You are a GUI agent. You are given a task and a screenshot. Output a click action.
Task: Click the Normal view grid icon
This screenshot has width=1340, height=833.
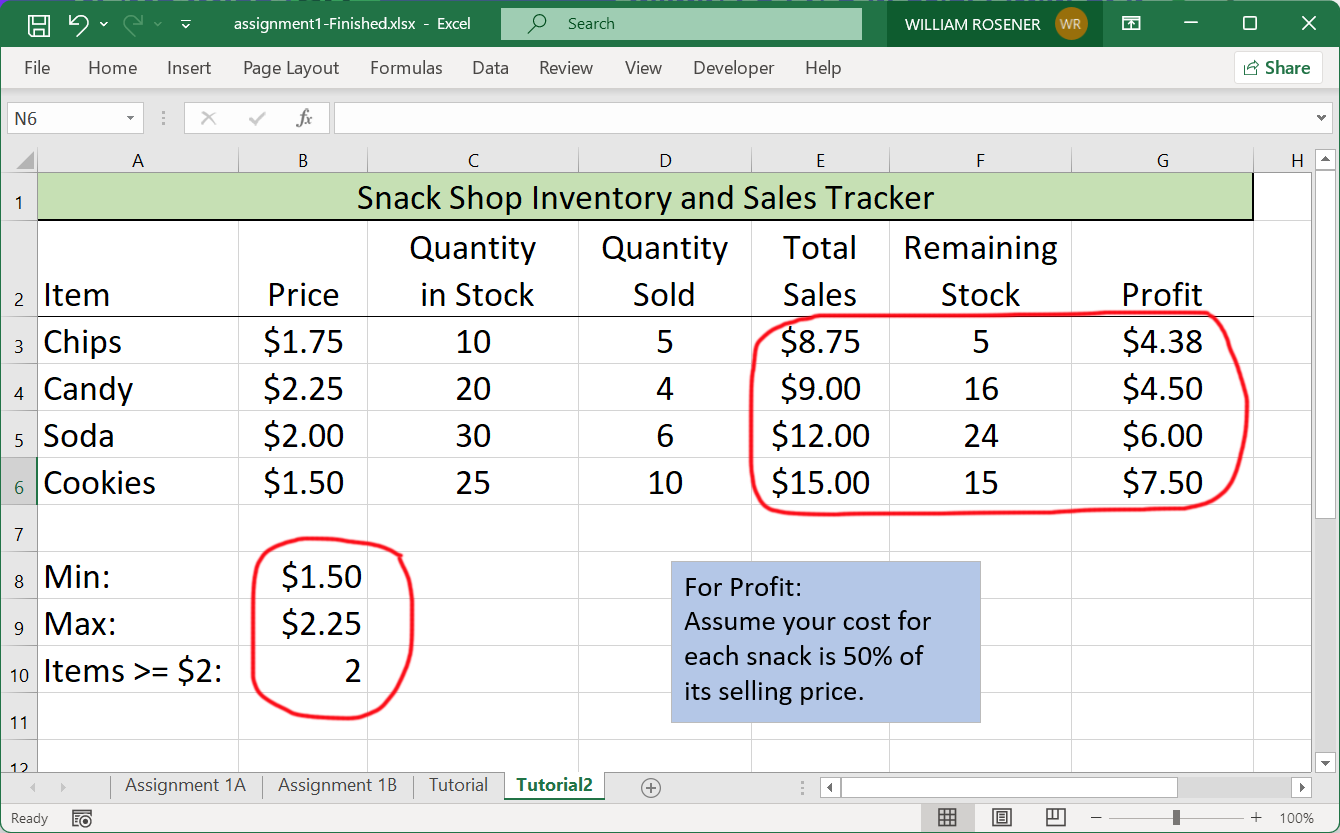click(x=947, y=818)
